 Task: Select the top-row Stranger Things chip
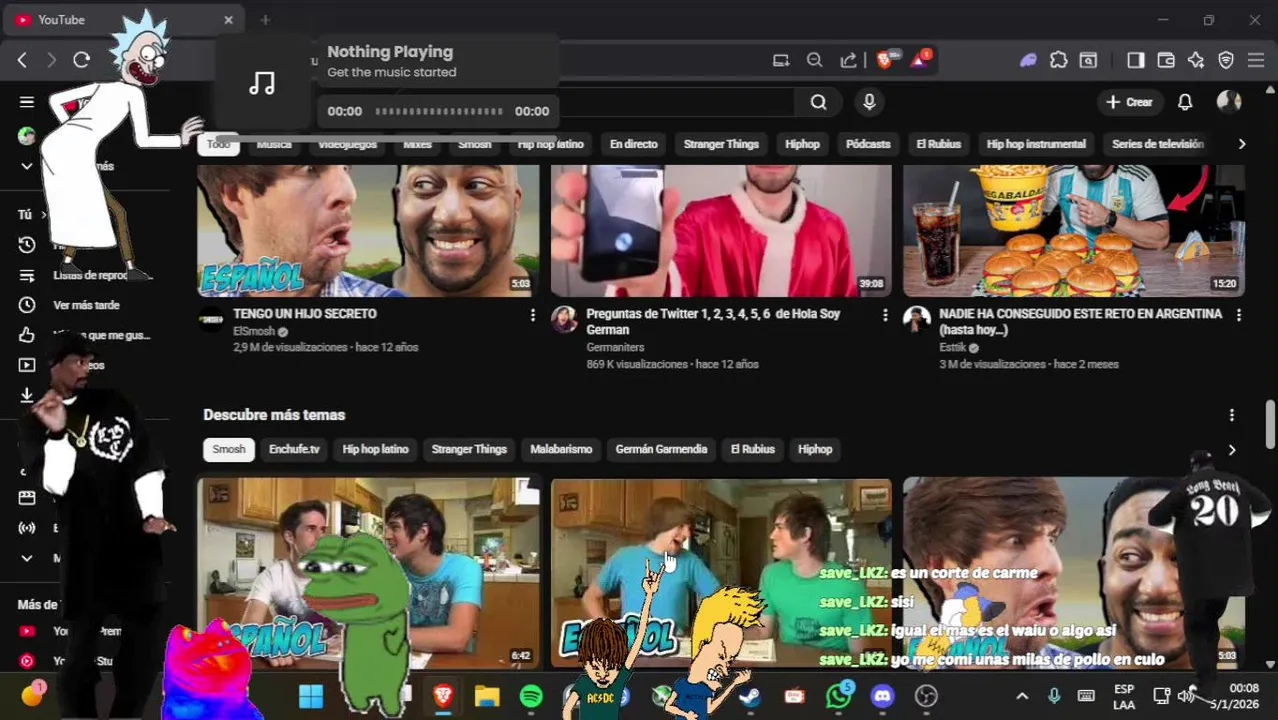721,144
